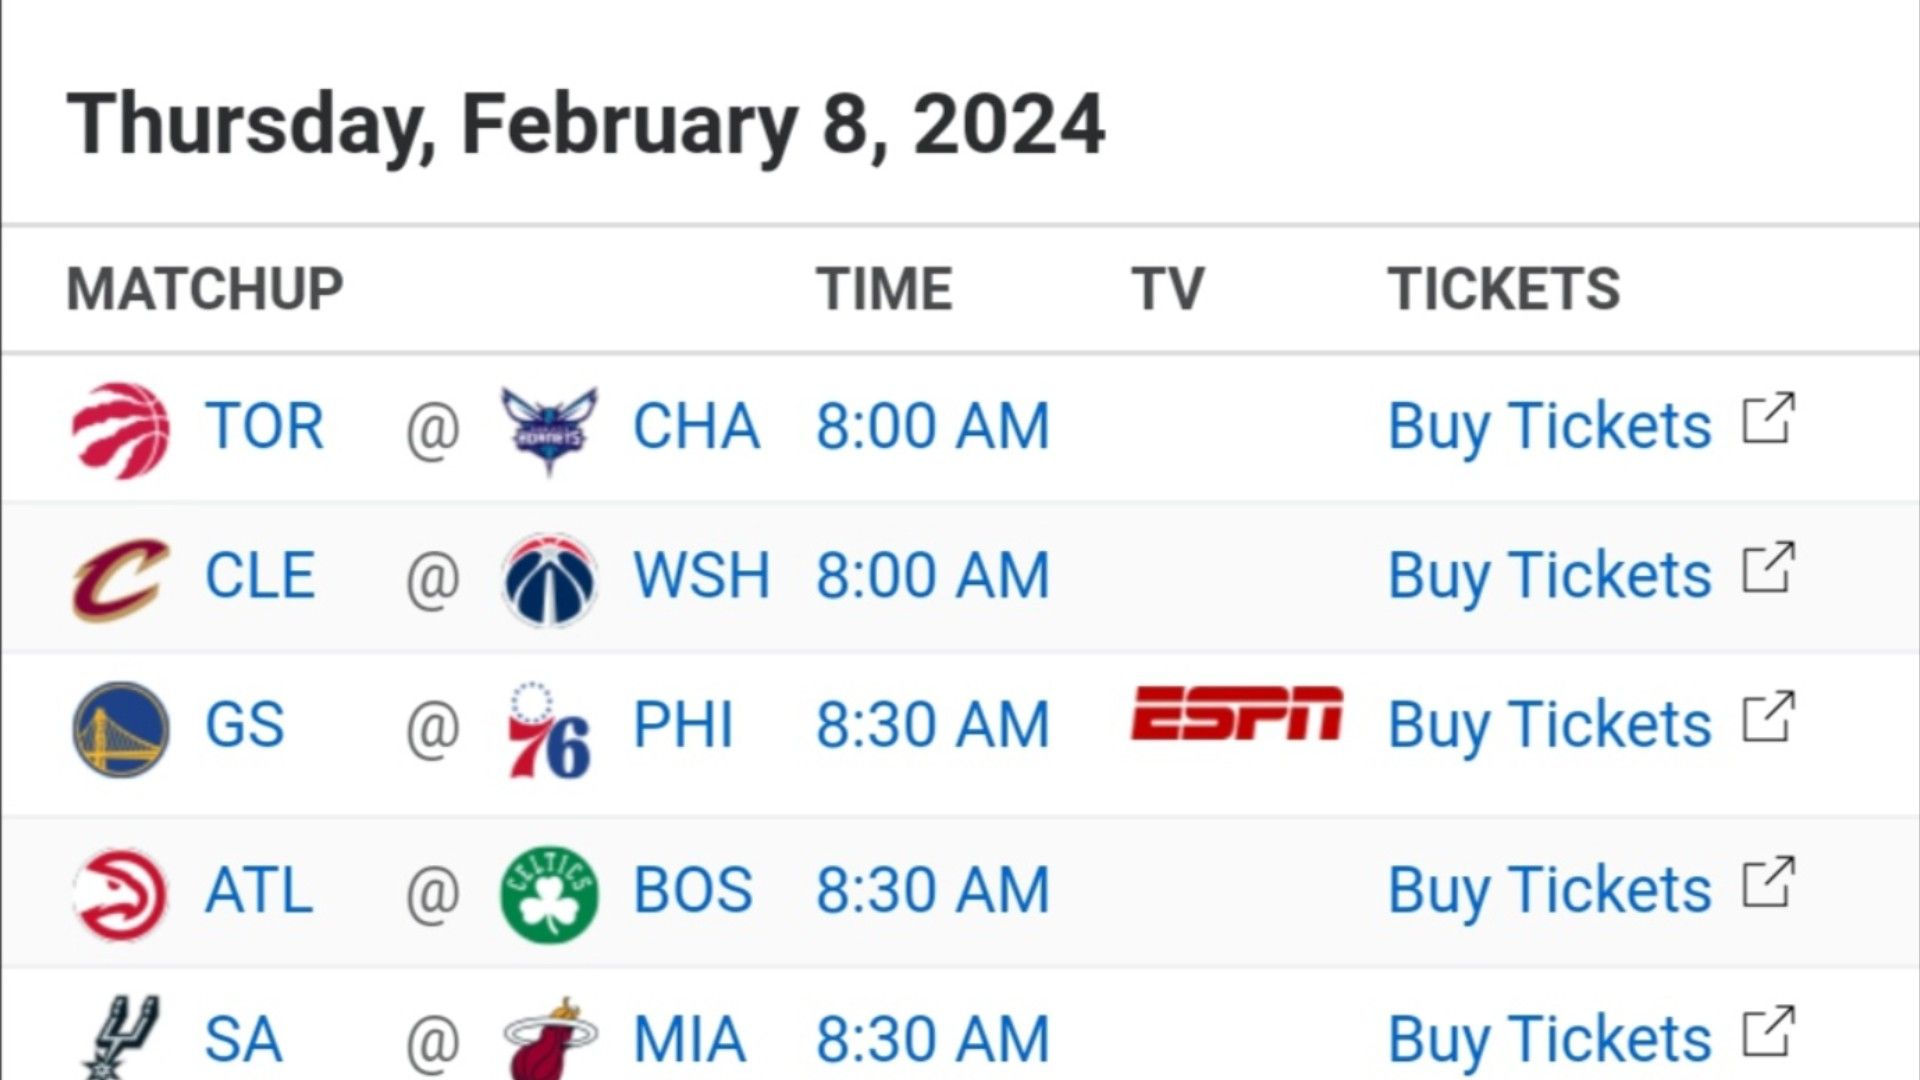The width and height of the screenshot is (1920, 1080).
Task: Buy Tickets for CLE at WSH
Action: click(1549, 576)
